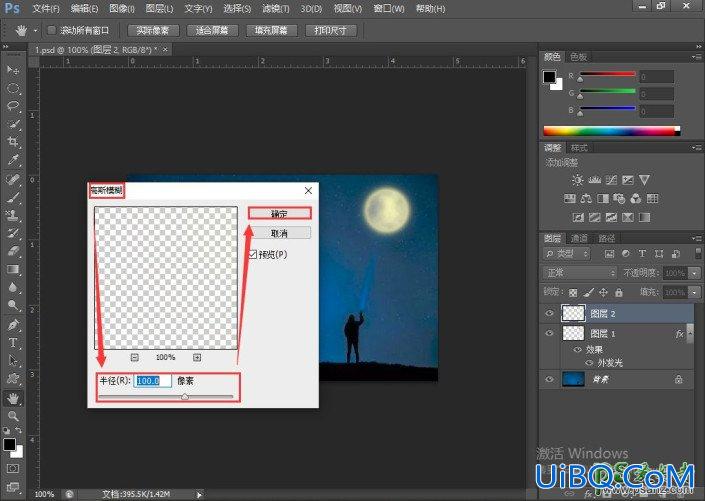This screenshot has height=501, width=705.
Task: Open the Hand tool preset picker
Action: tap(35, 31)
